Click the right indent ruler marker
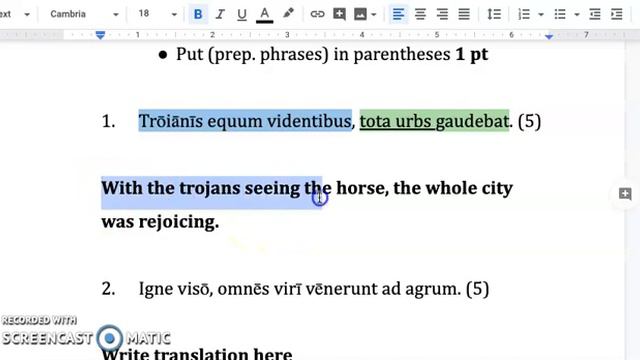The width and height of the screenshot is (640, 360). (x=549, y=36)
